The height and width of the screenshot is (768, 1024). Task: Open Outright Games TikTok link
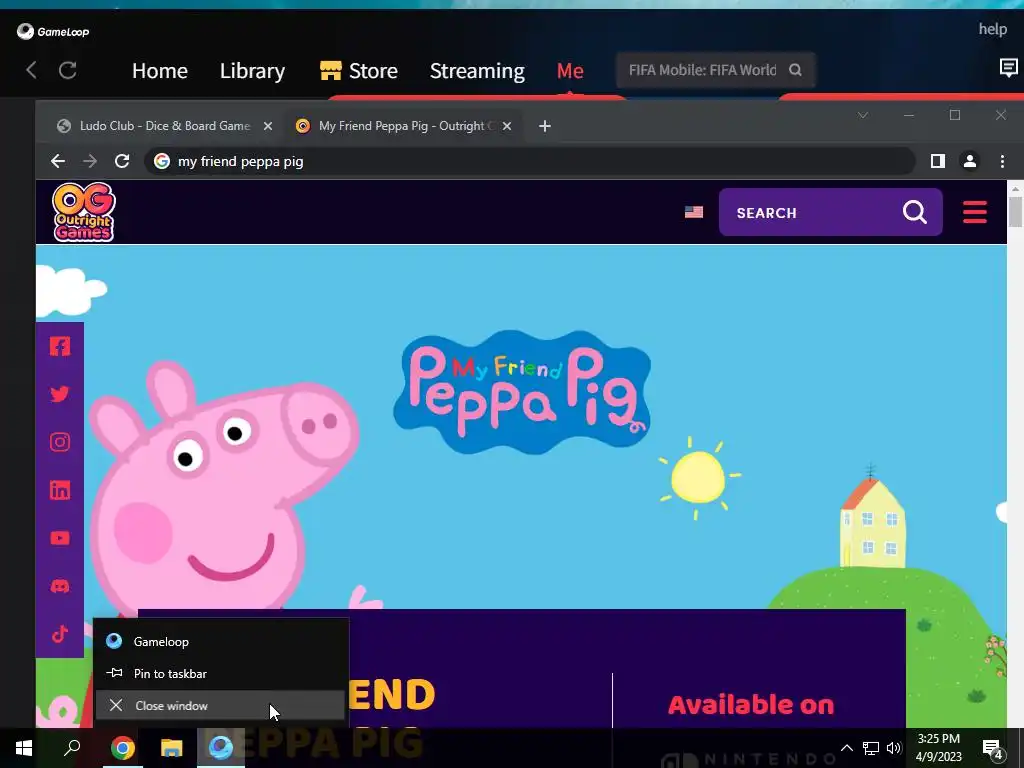click(60, 634)
